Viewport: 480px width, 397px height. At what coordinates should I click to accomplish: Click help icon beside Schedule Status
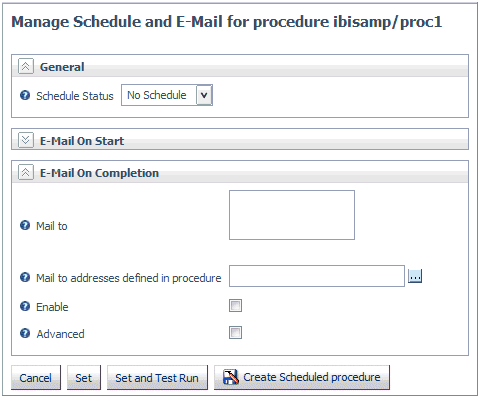25,95
